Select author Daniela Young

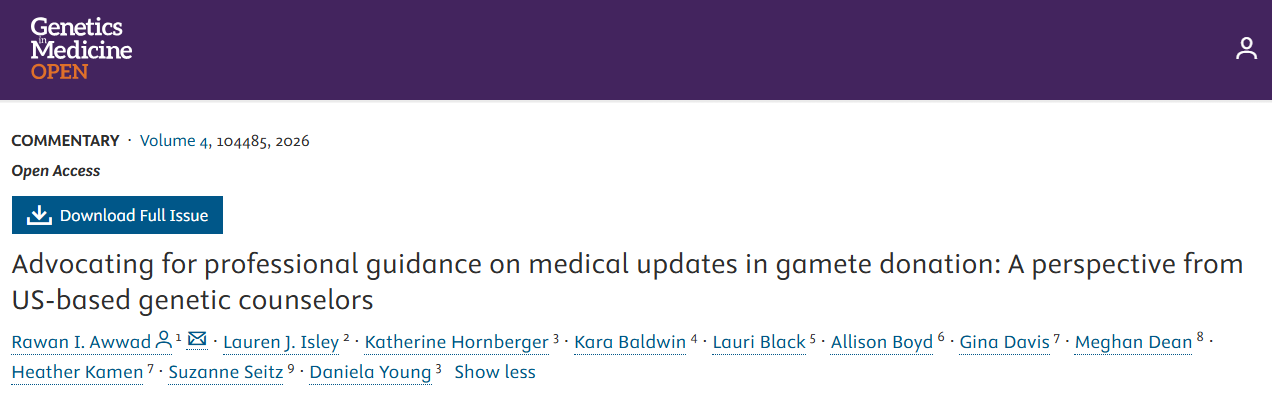click(370, 372)
